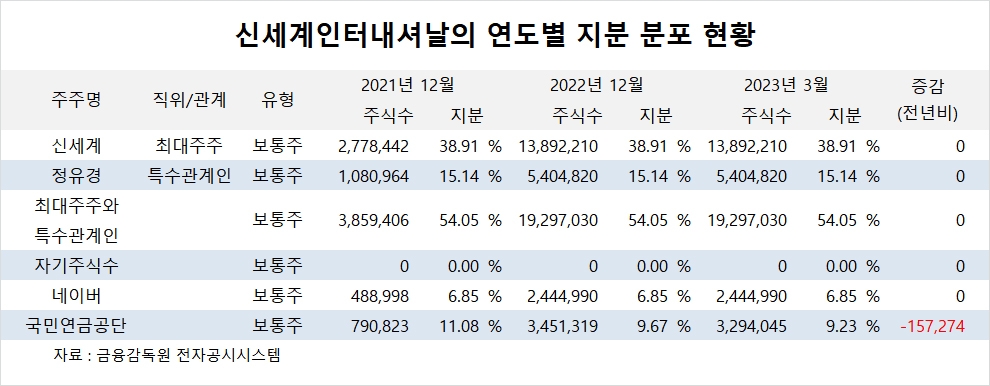The image size is (990, 386).
Task: Click the 특수관계인 relation cell for 정유경
Action: pyautogui.click(x=189, y=176)
